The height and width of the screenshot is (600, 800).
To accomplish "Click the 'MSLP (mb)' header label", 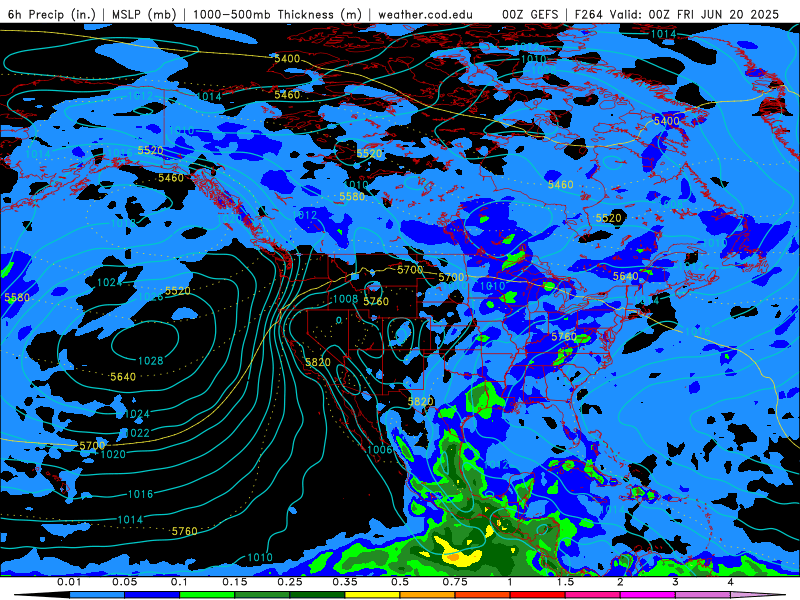I will coord(143,14).
